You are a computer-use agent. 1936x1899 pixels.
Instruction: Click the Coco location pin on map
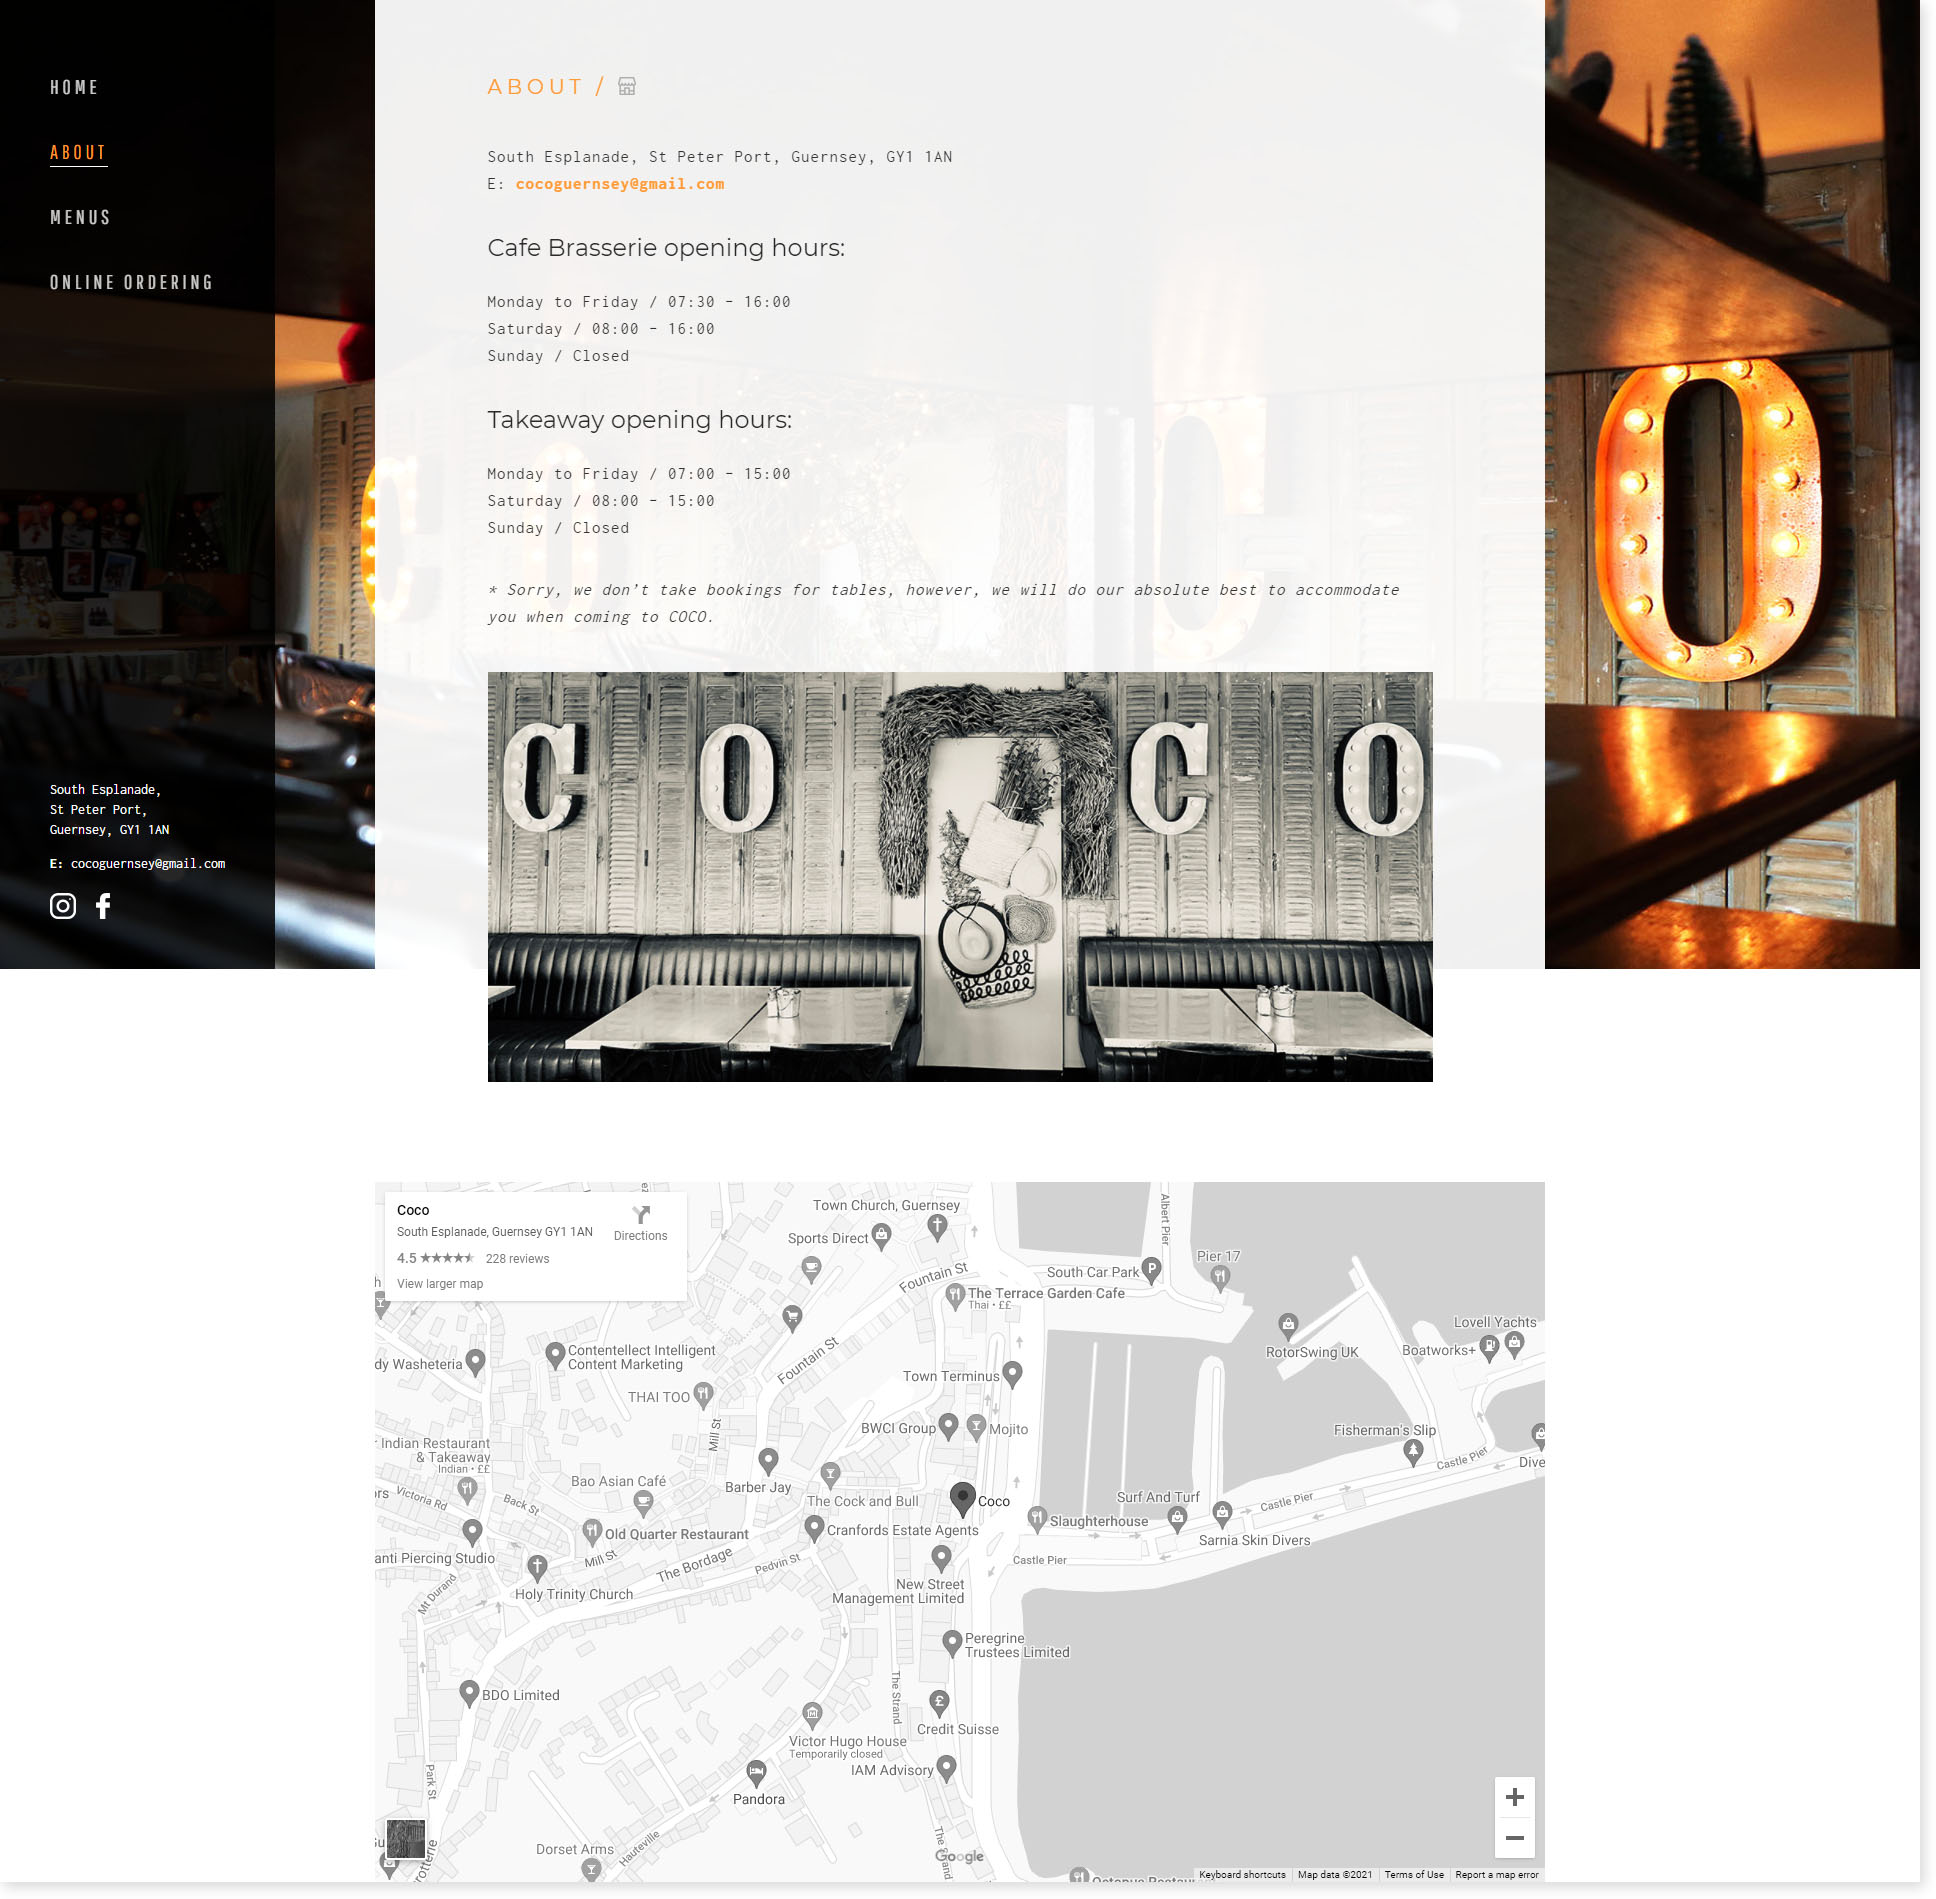tap(962, 1497)
